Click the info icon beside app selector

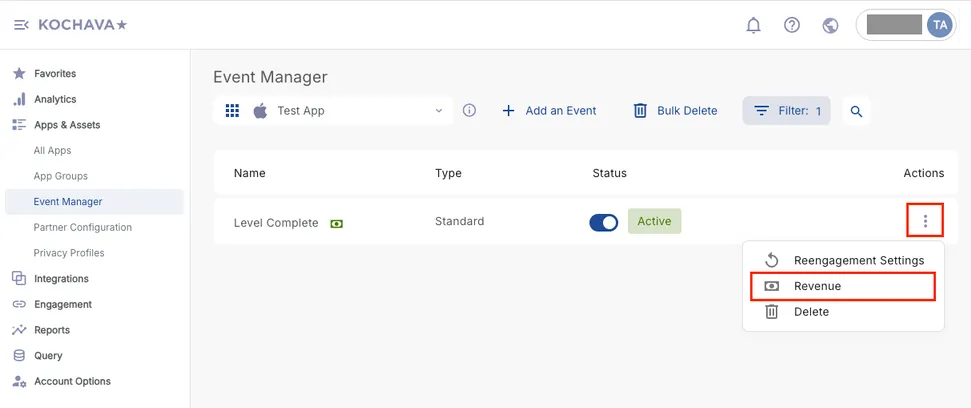[x=469, y=110]
